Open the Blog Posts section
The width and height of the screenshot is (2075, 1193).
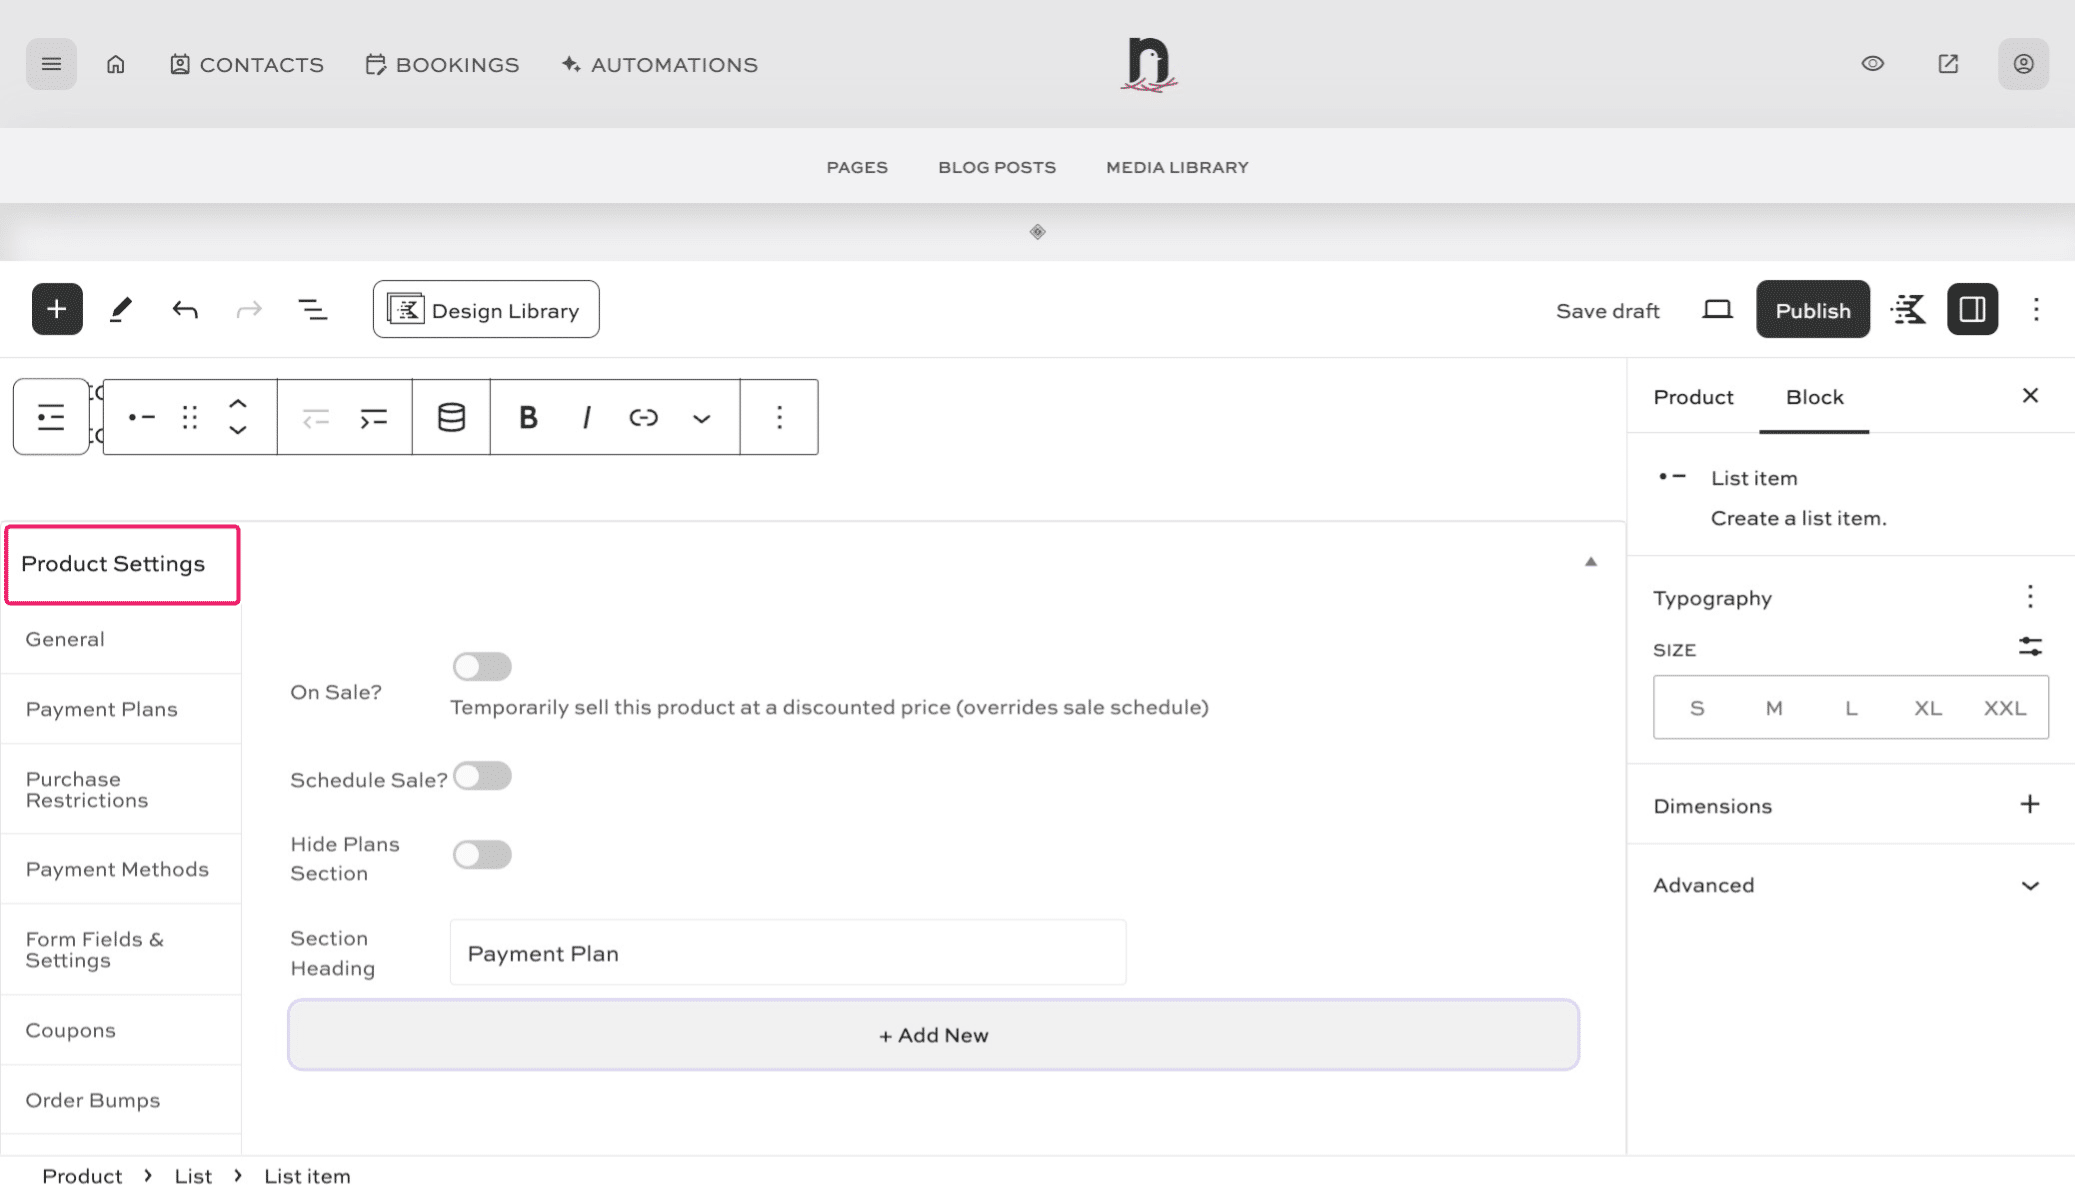click(996, 167)
